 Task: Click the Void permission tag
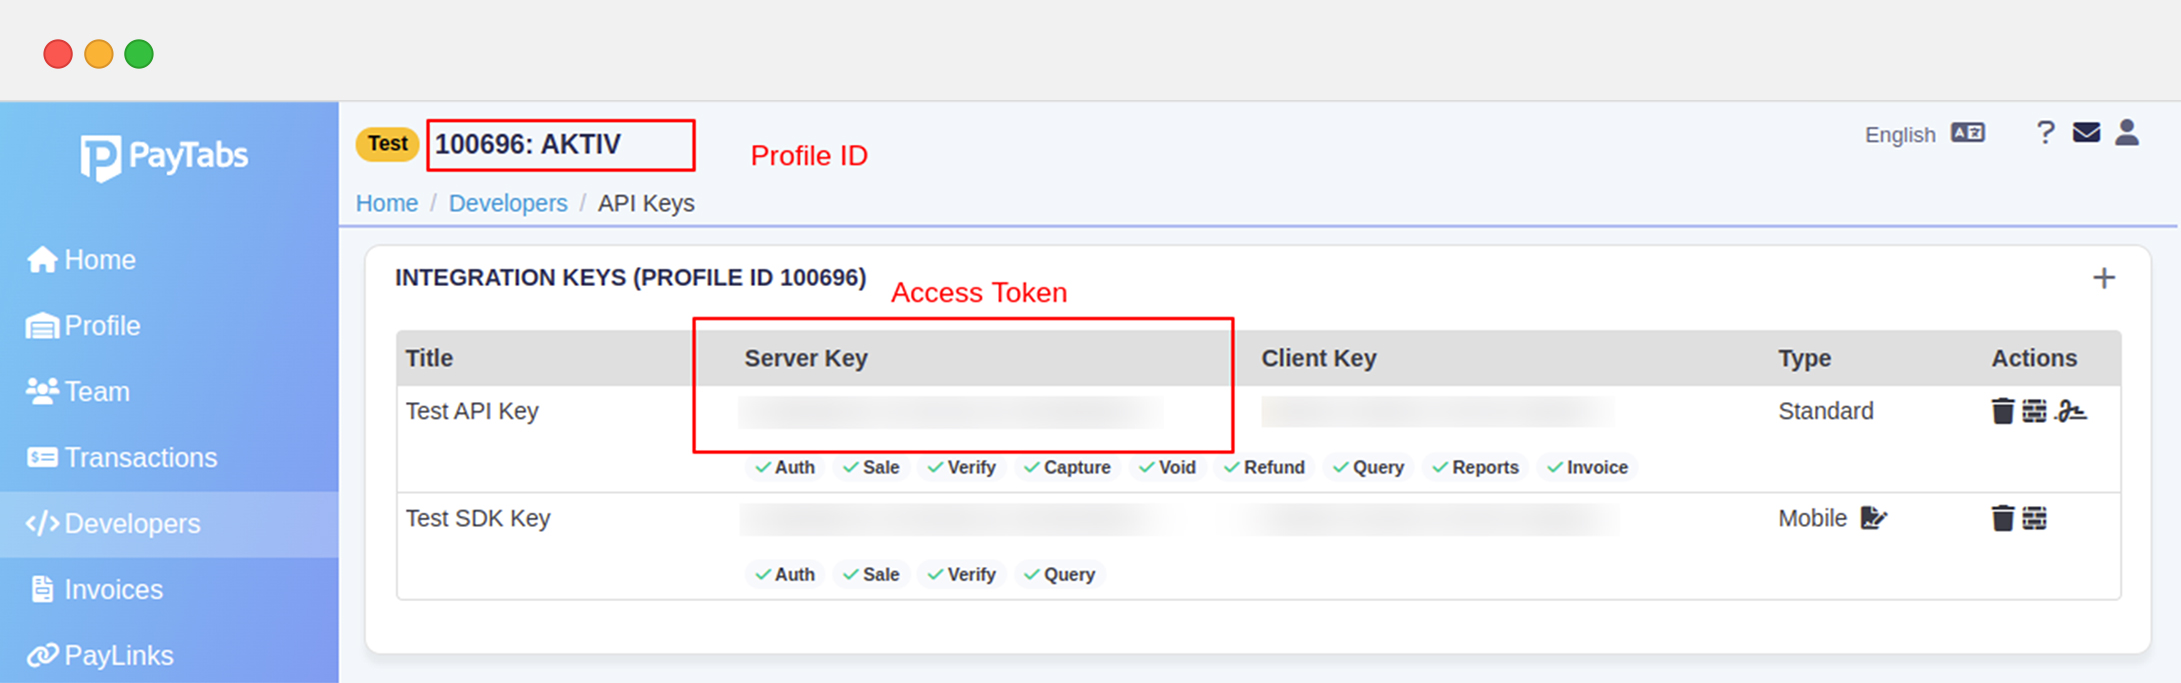[1167, 467]
